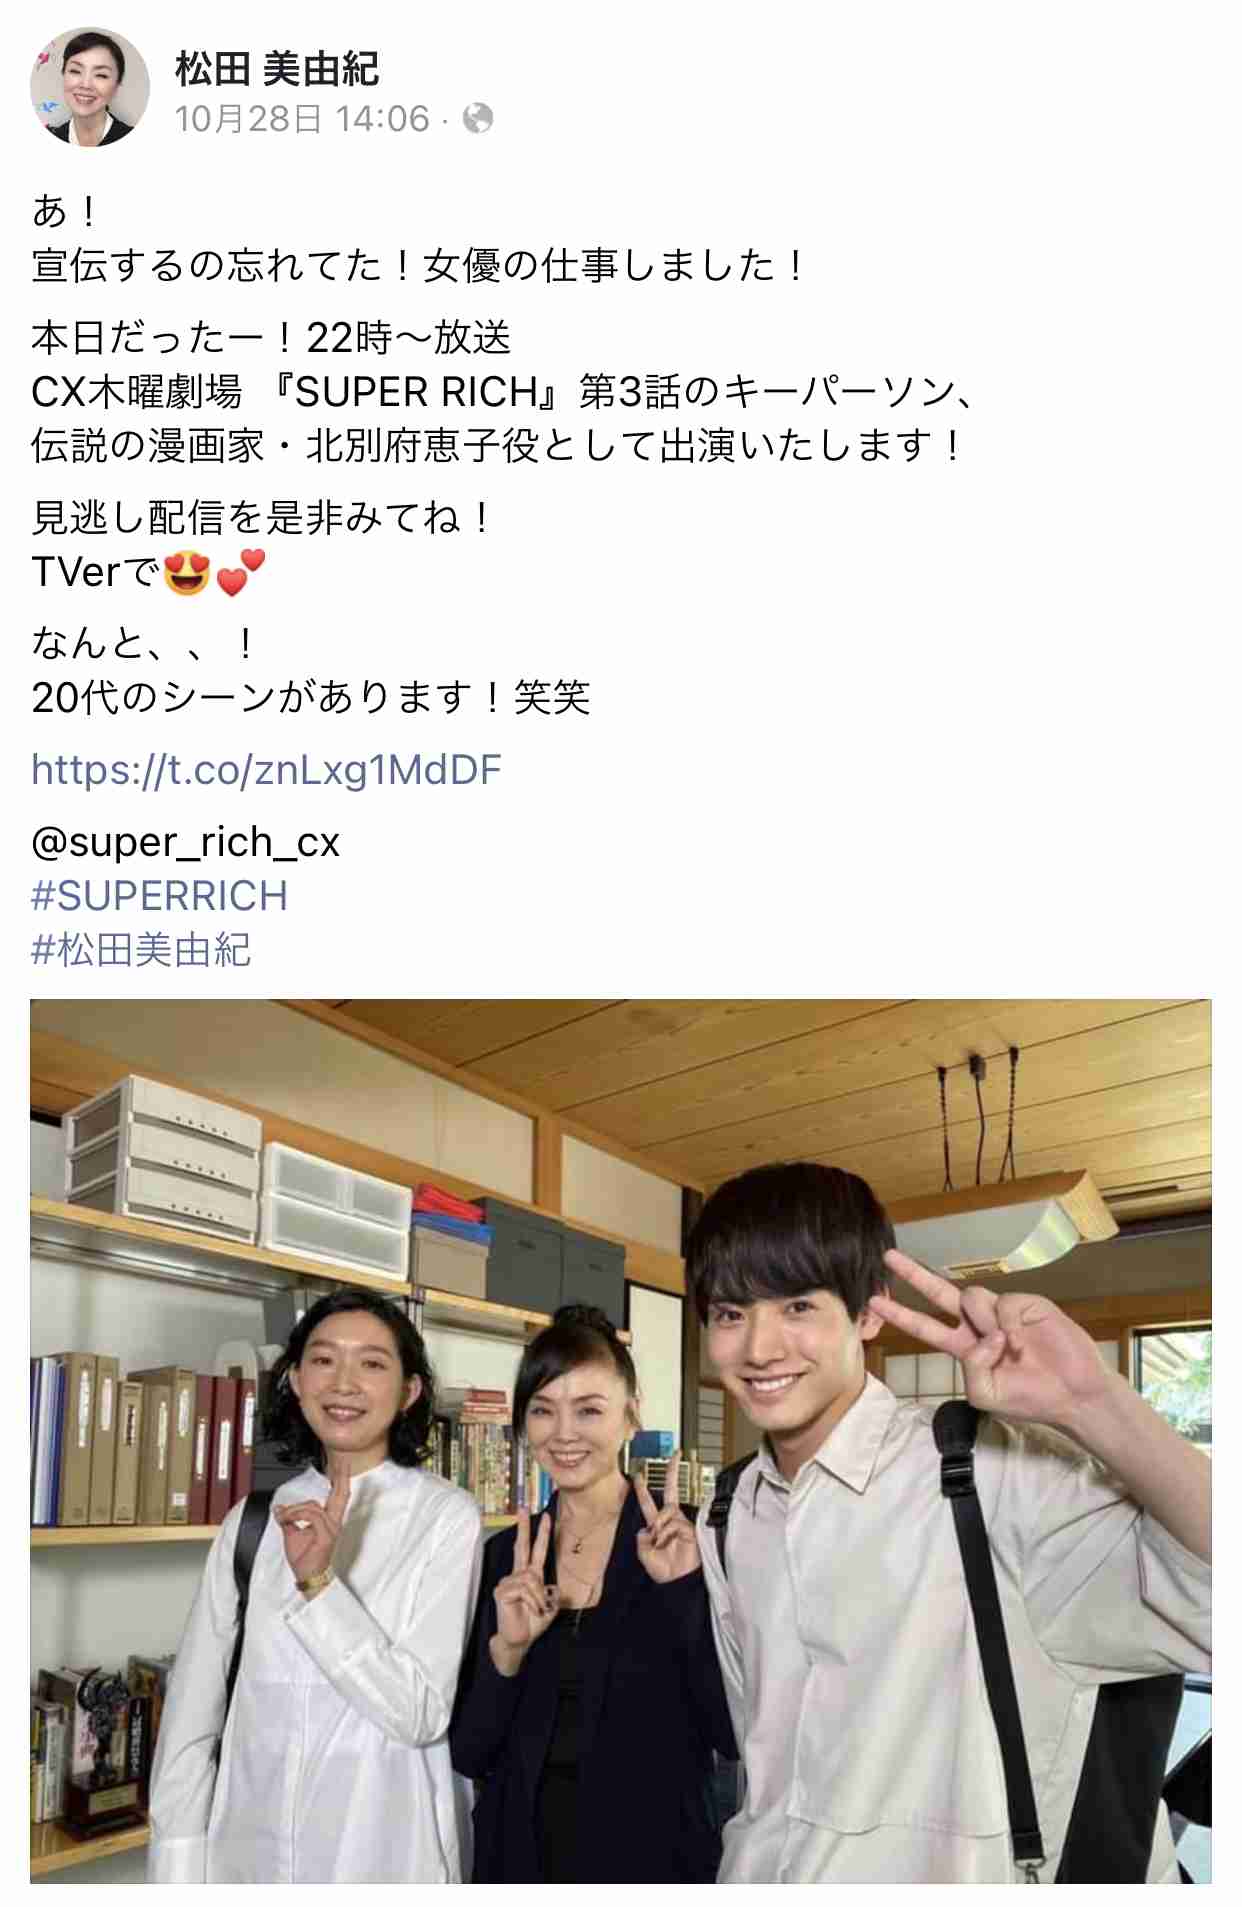Click the #SUPERRICH hashtag
The width and height of the screenshot is (1242, 1907).
[160, 896]
